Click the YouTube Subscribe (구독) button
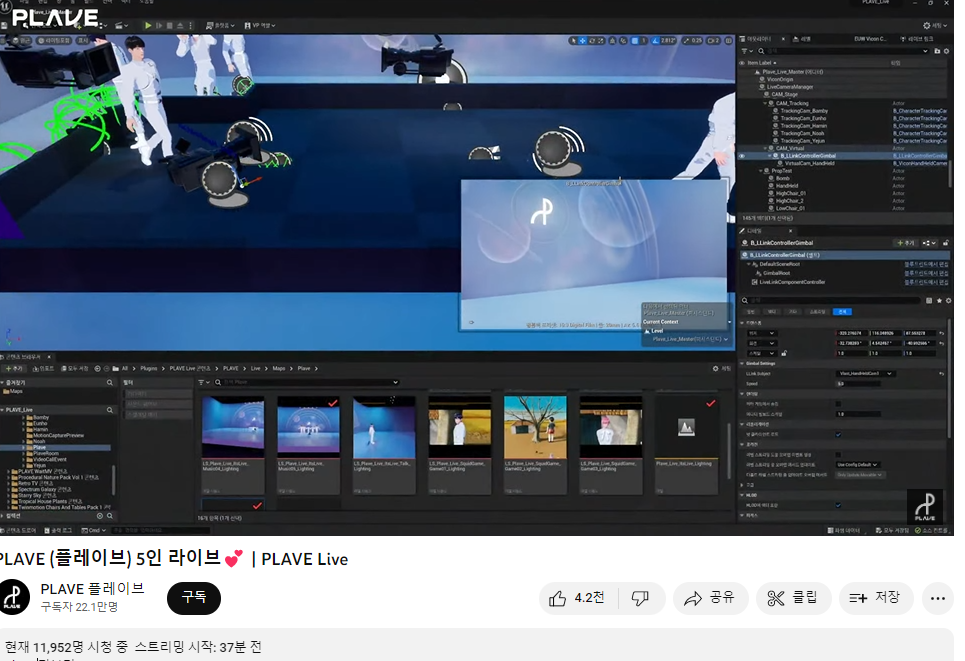Image resolution: width=965 pixels, height=661 pixels. (x=194, y=598)
